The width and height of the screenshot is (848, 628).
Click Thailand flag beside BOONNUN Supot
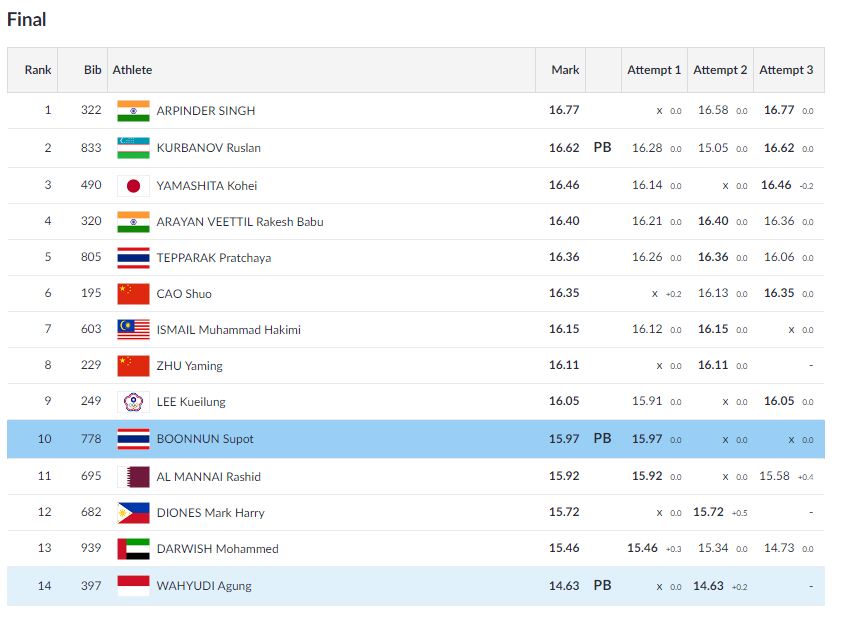click(133, 439)
